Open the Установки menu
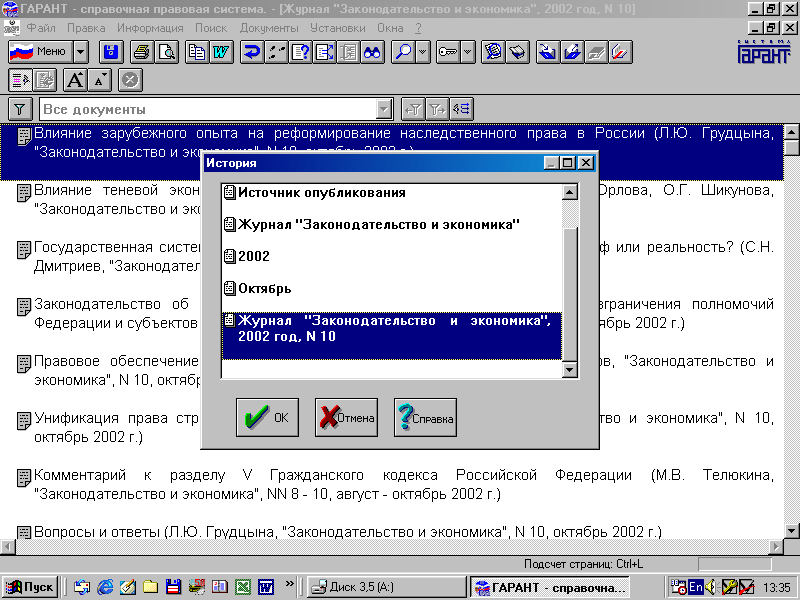800x600 pixels. point(338,28)
